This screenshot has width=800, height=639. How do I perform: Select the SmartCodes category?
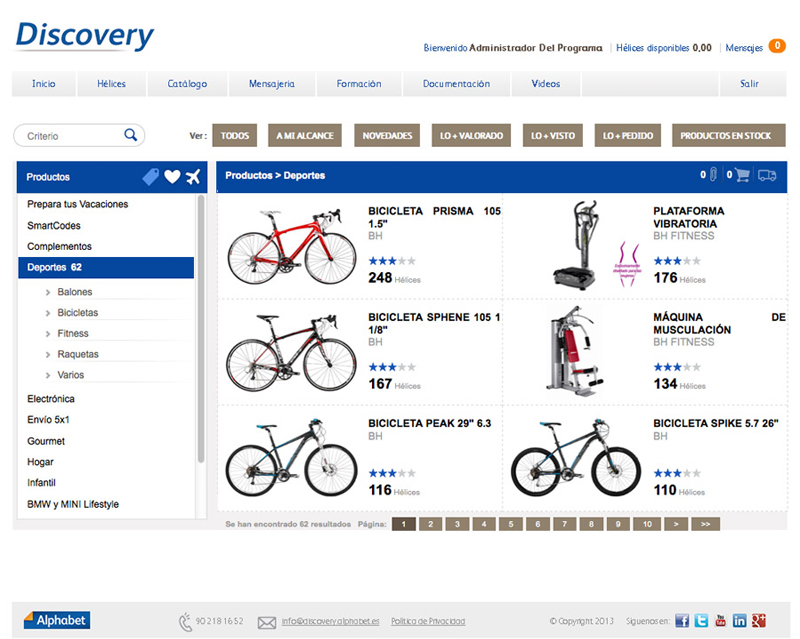tap(54, 226)
